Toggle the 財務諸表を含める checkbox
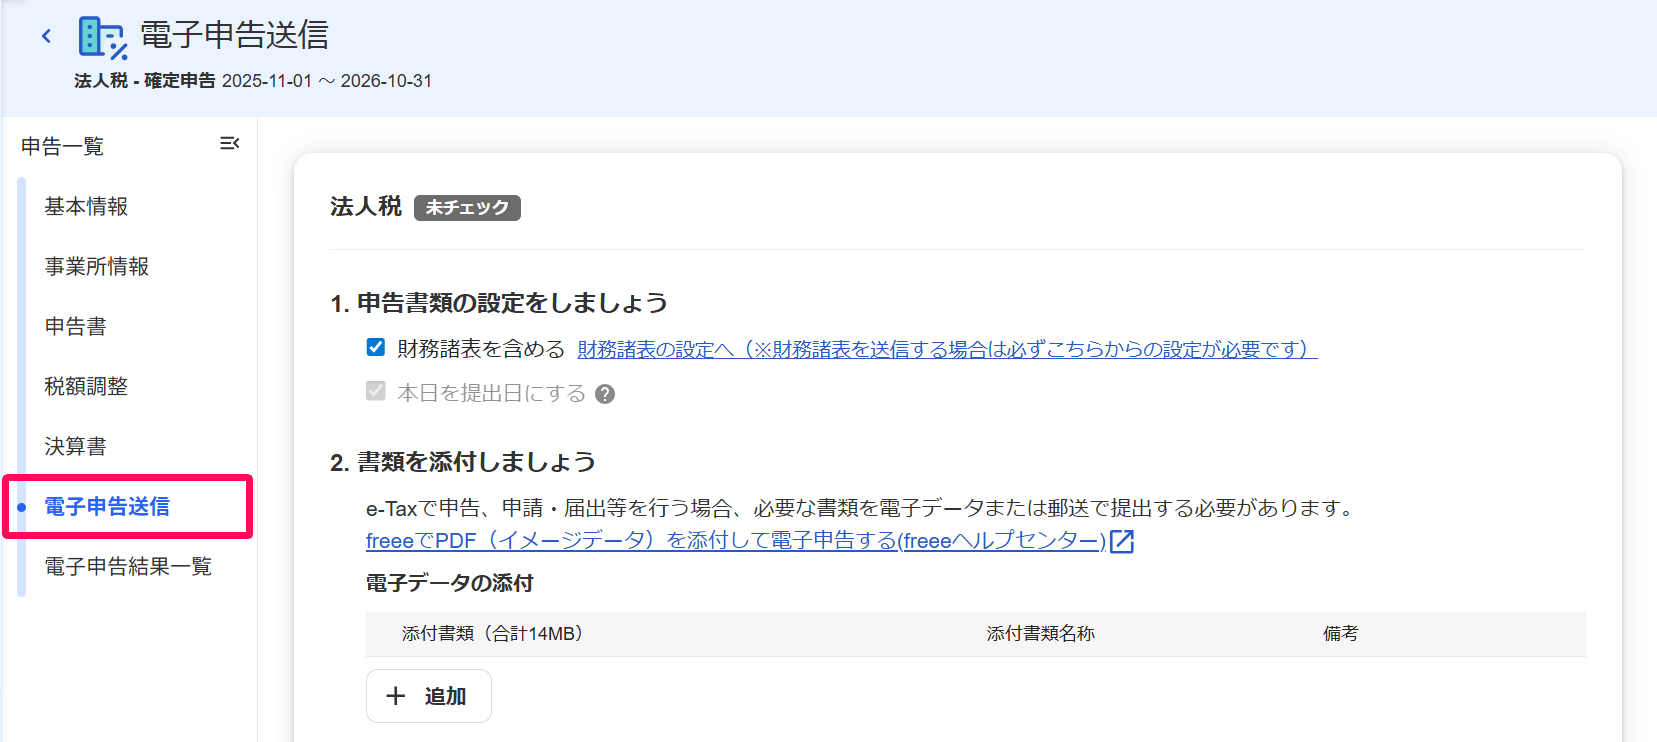Image resolution: width=1657 pixels, height=742 pixels. pos(376,347)
